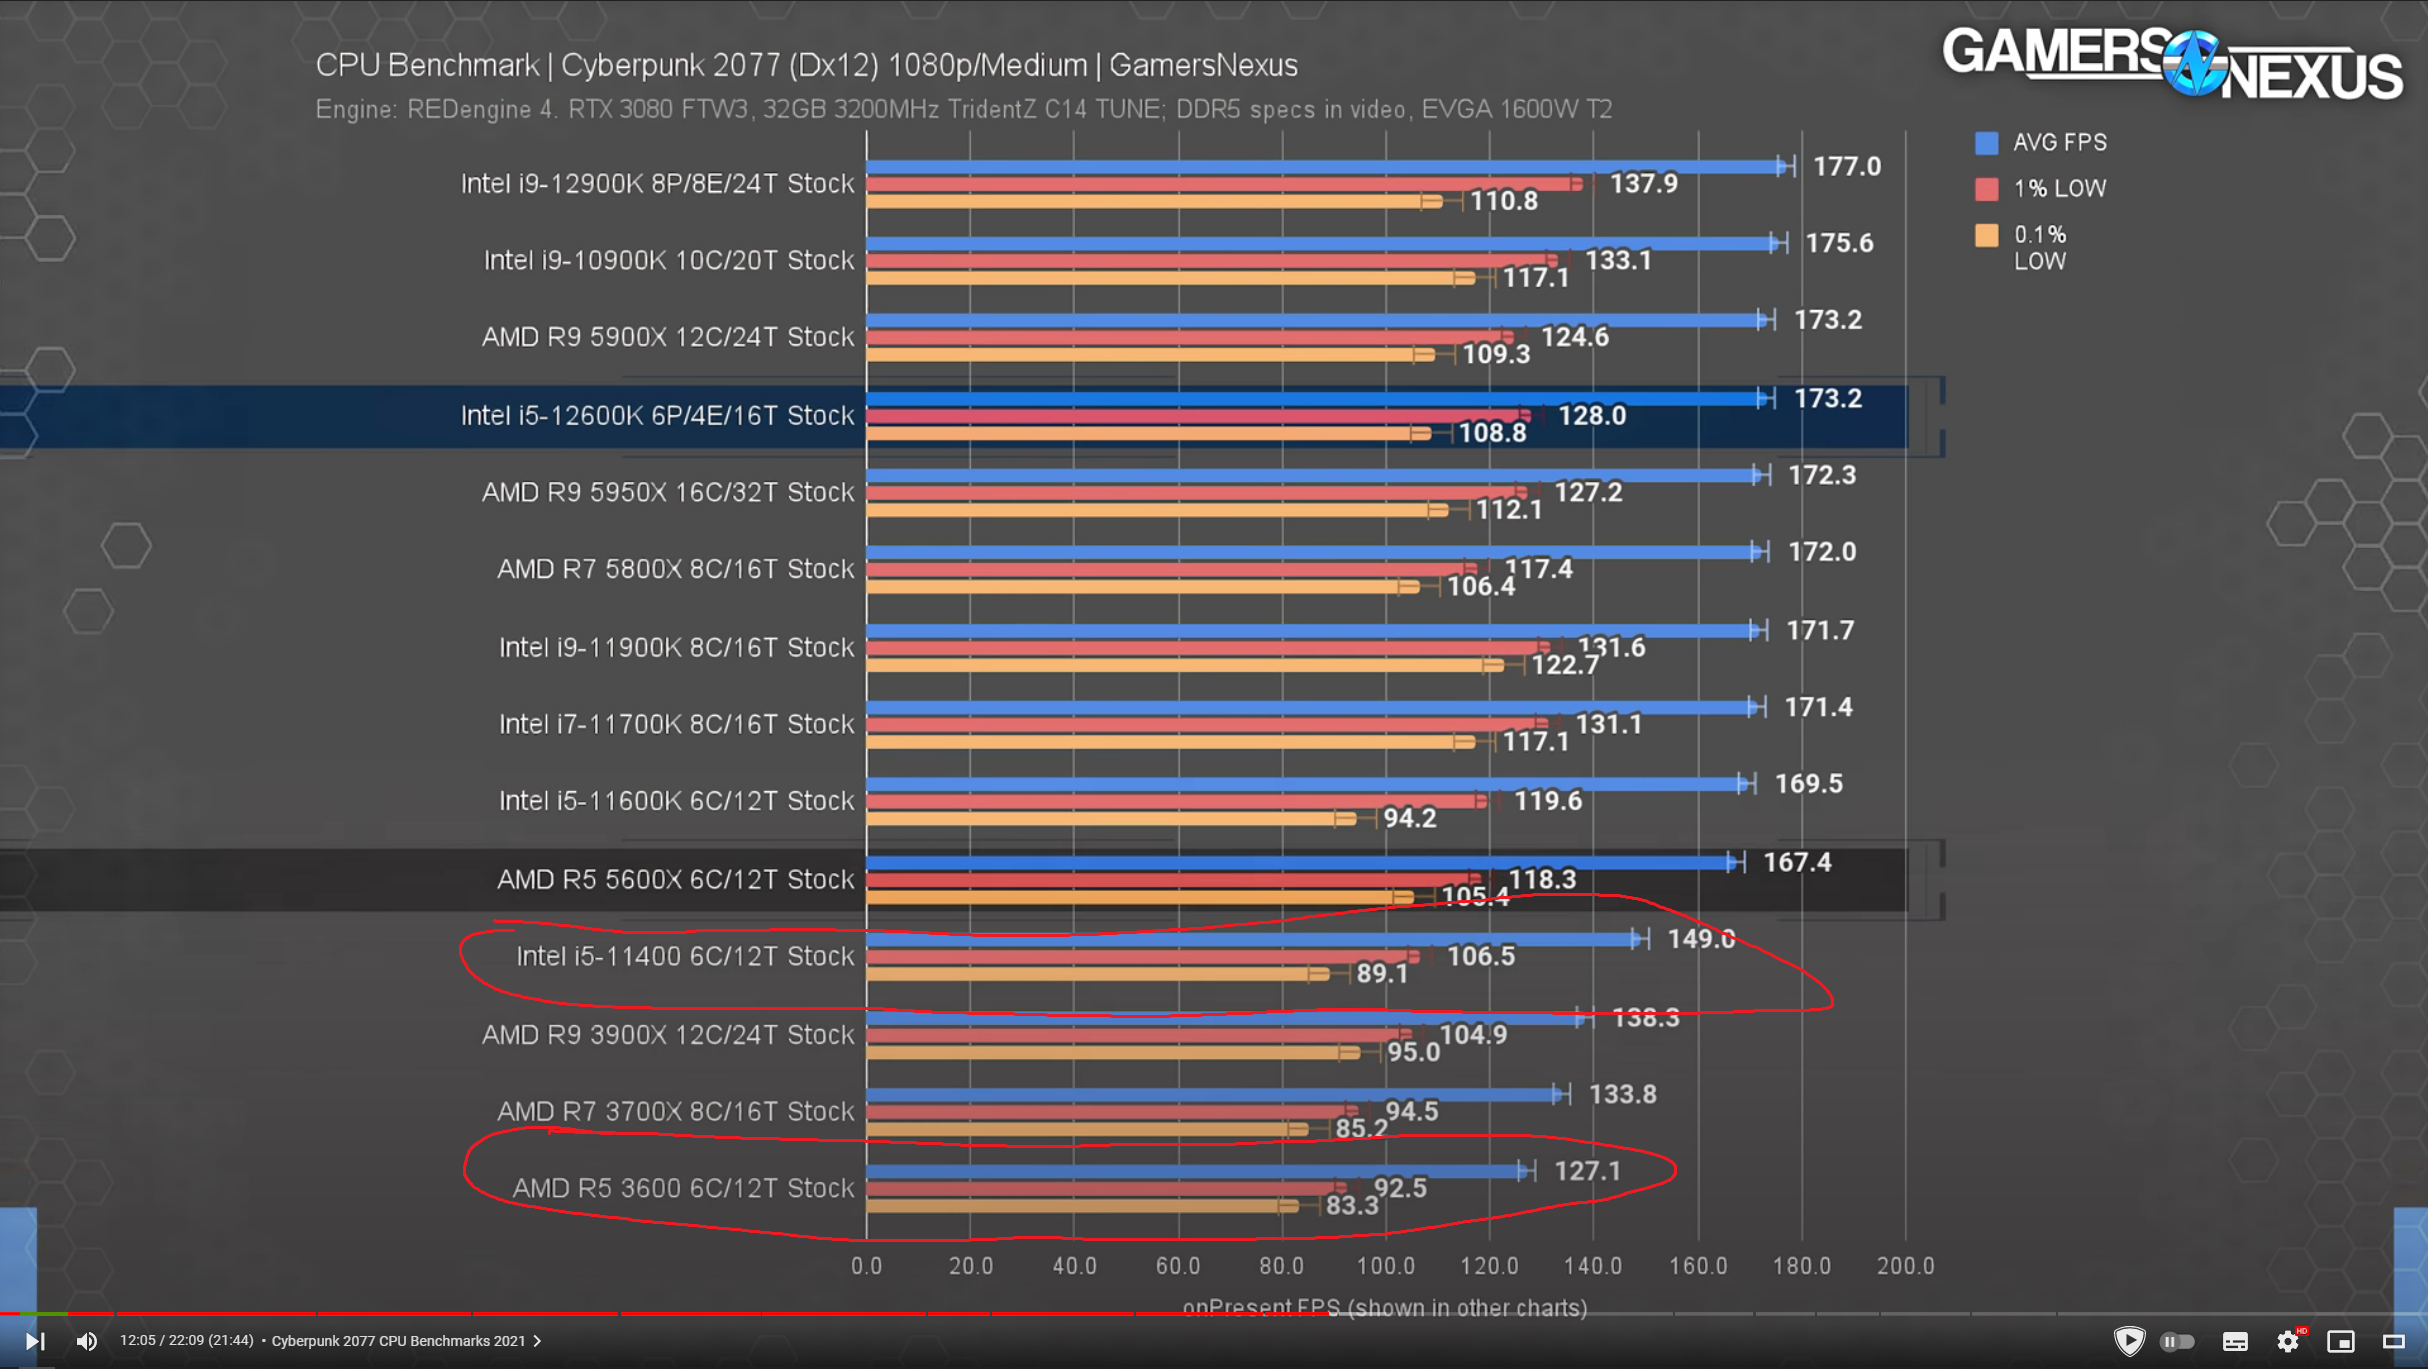Enable miniplayer mode icon
The width and height of the screenshot is (2428, 1369).
[x=2341, y=1341]
